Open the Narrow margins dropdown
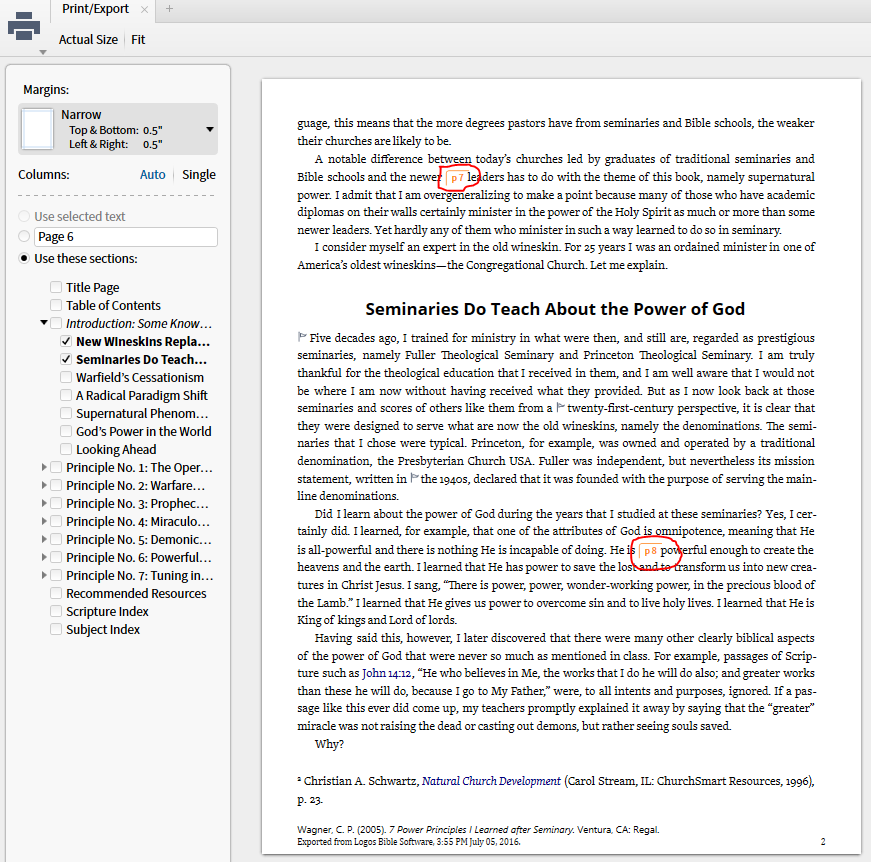The image size is (871, 862). [118, 129]
